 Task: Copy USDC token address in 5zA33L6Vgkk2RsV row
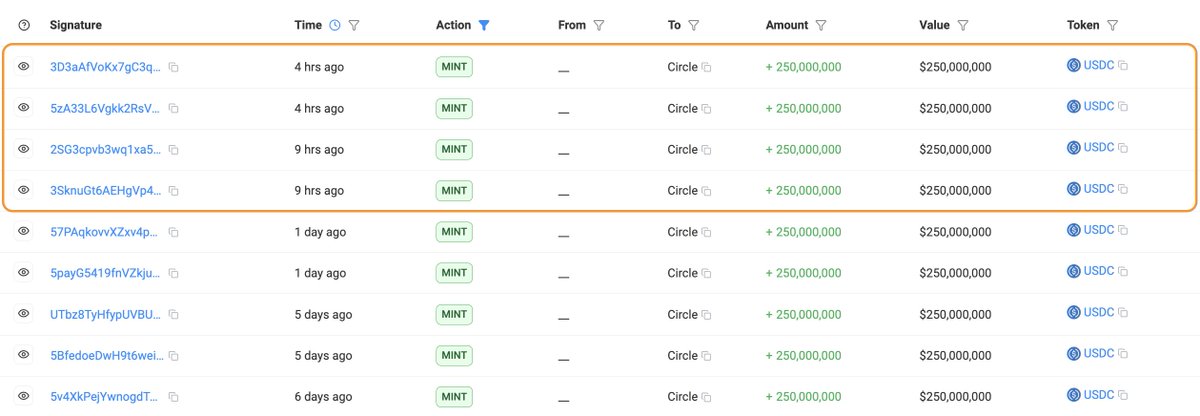point(1123,106)
